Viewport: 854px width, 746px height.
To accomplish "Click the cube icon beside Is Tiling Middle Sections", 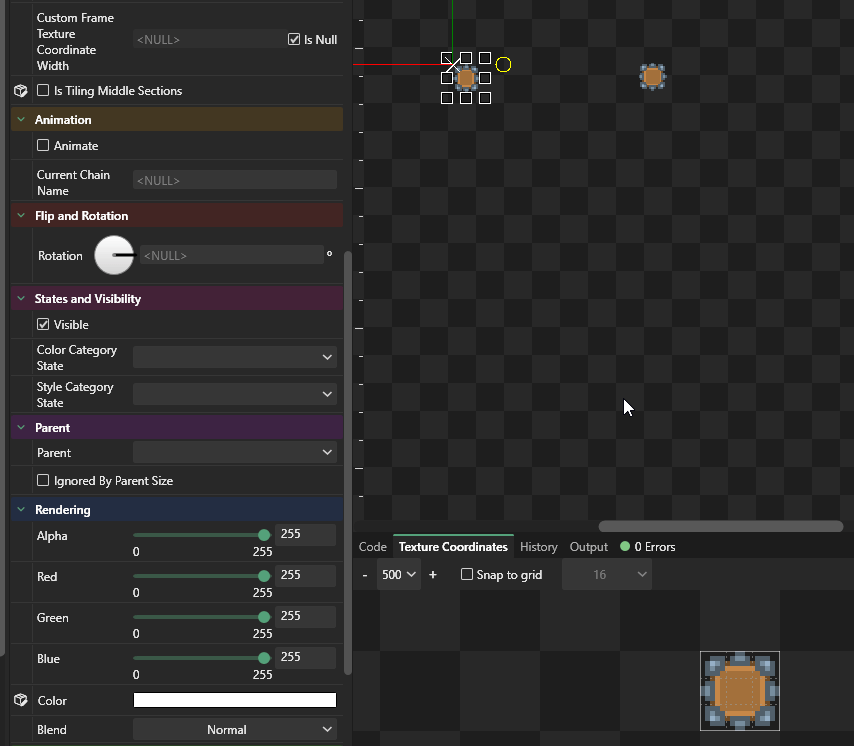I will [x=20, y=91].
